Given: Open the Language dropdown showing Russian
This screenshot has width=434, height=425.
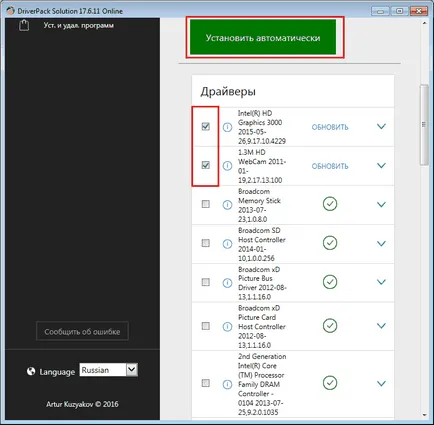Looking at the screenshot, I should click(109, 370).
